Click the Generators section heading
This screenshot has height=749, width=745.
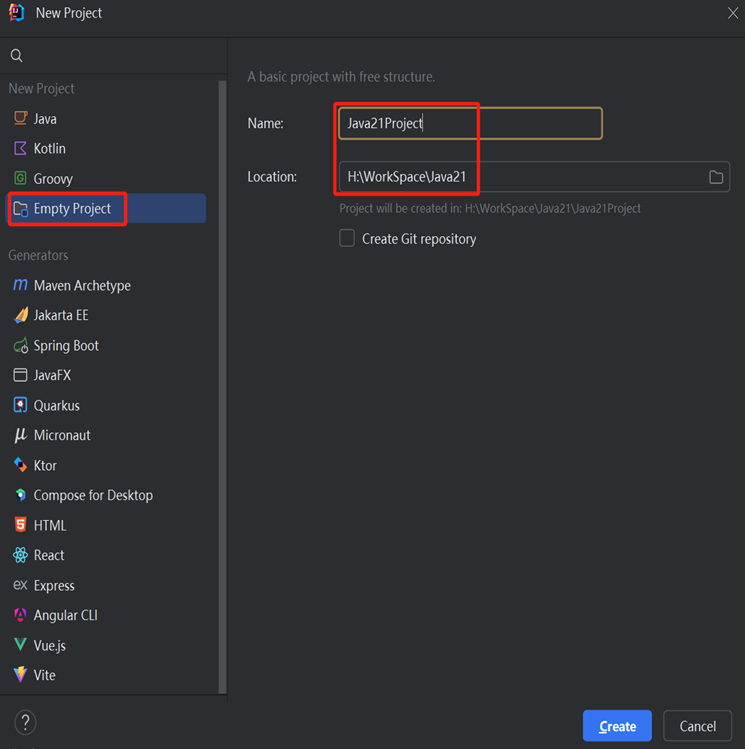coord(38,255)
